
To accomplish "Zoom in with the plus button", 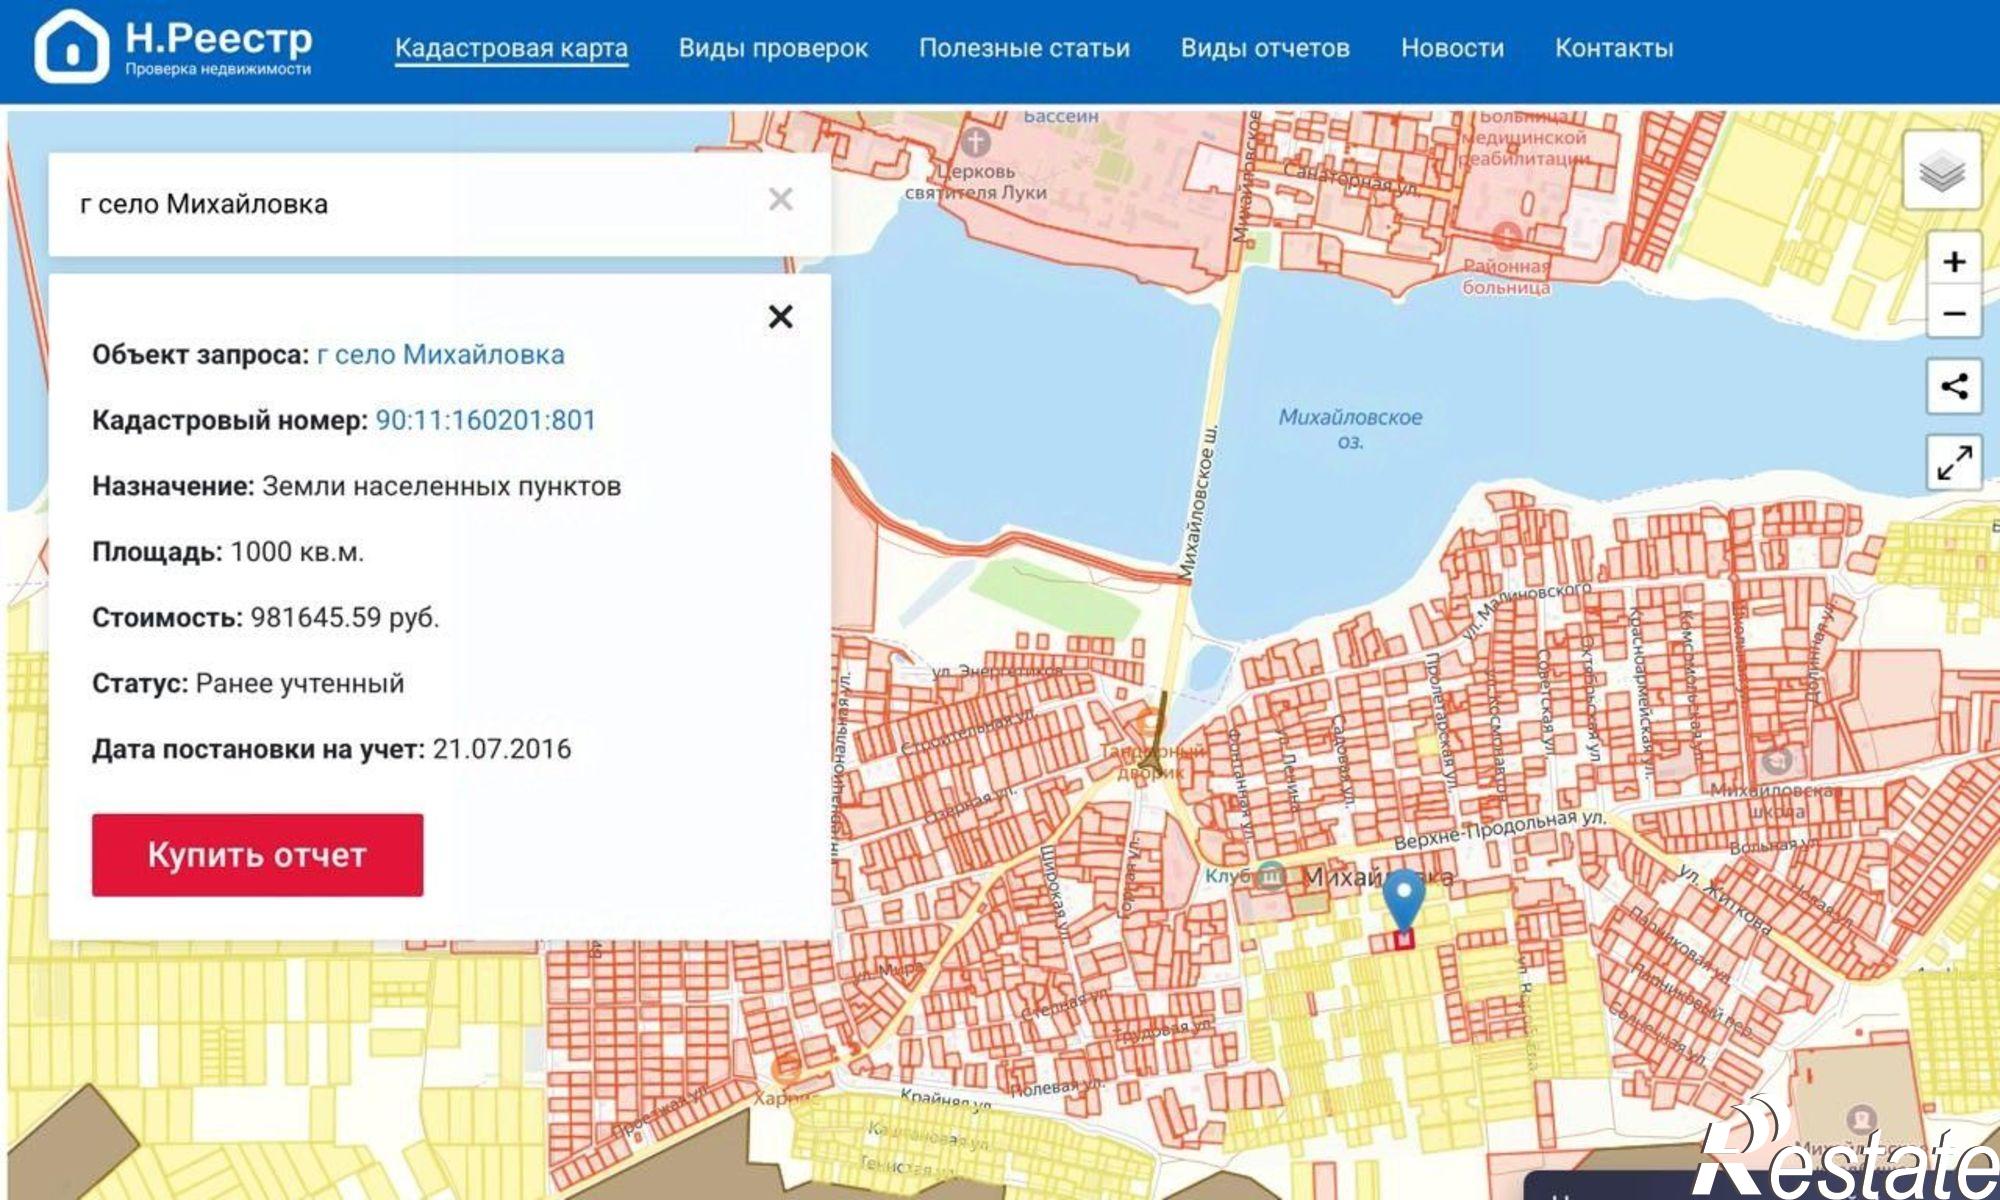I will (x=1954, y=262).
